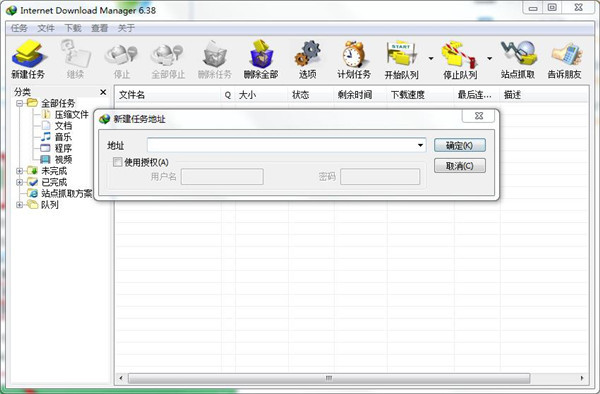Click the horizontal scrollbar of download list
Image resolution: width=600 pixels, height=394 pixels.
click(x=329, y=378)
